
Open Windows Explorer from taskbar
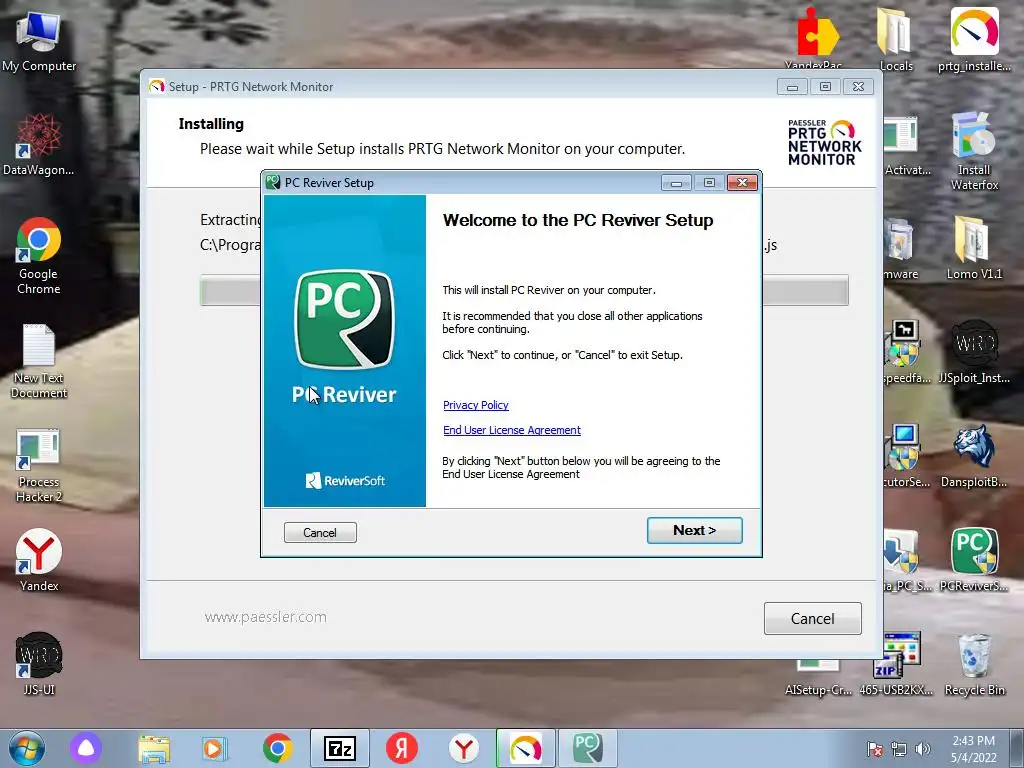154,748
